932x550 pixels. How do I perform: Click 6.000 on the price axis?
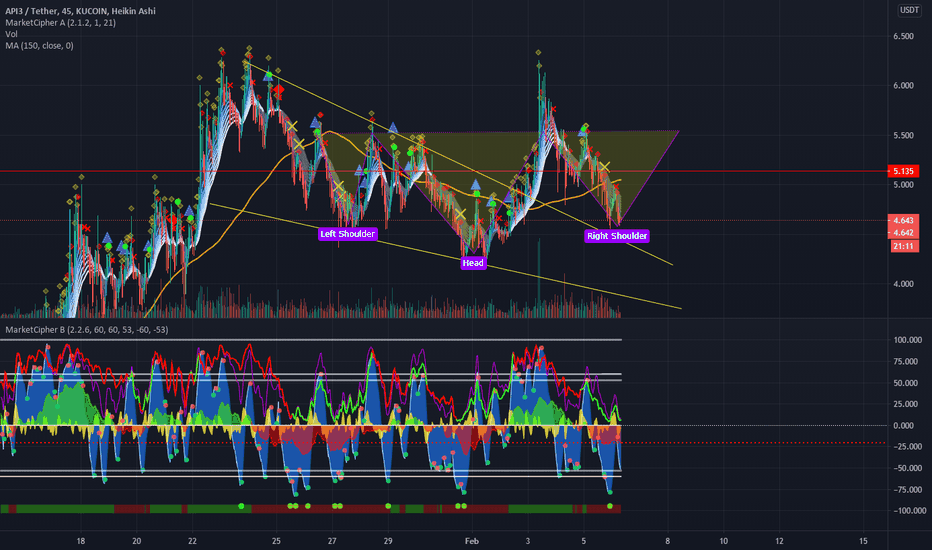click(x=903, y=86)
